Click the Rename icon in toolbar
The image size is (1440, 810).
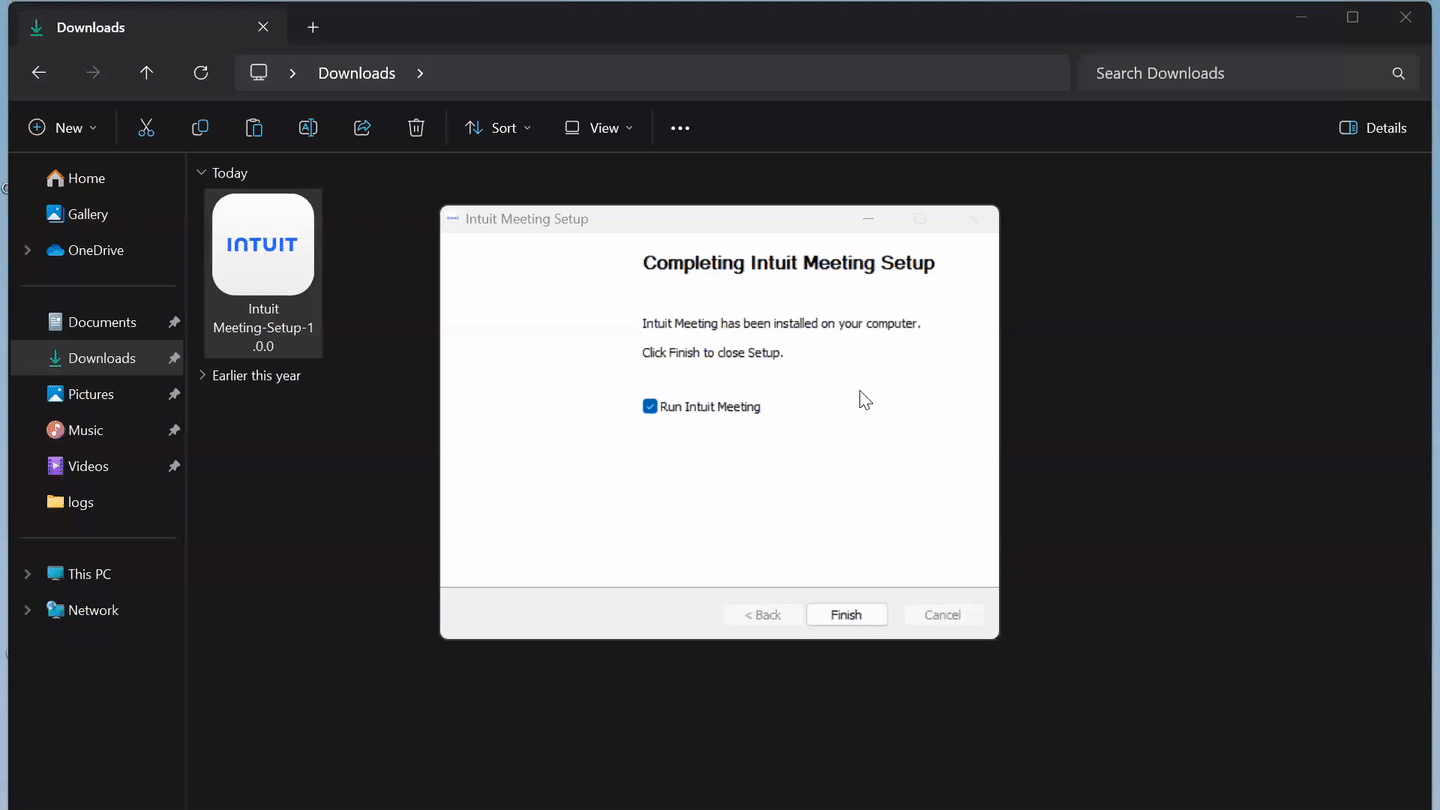coord(308,128)
